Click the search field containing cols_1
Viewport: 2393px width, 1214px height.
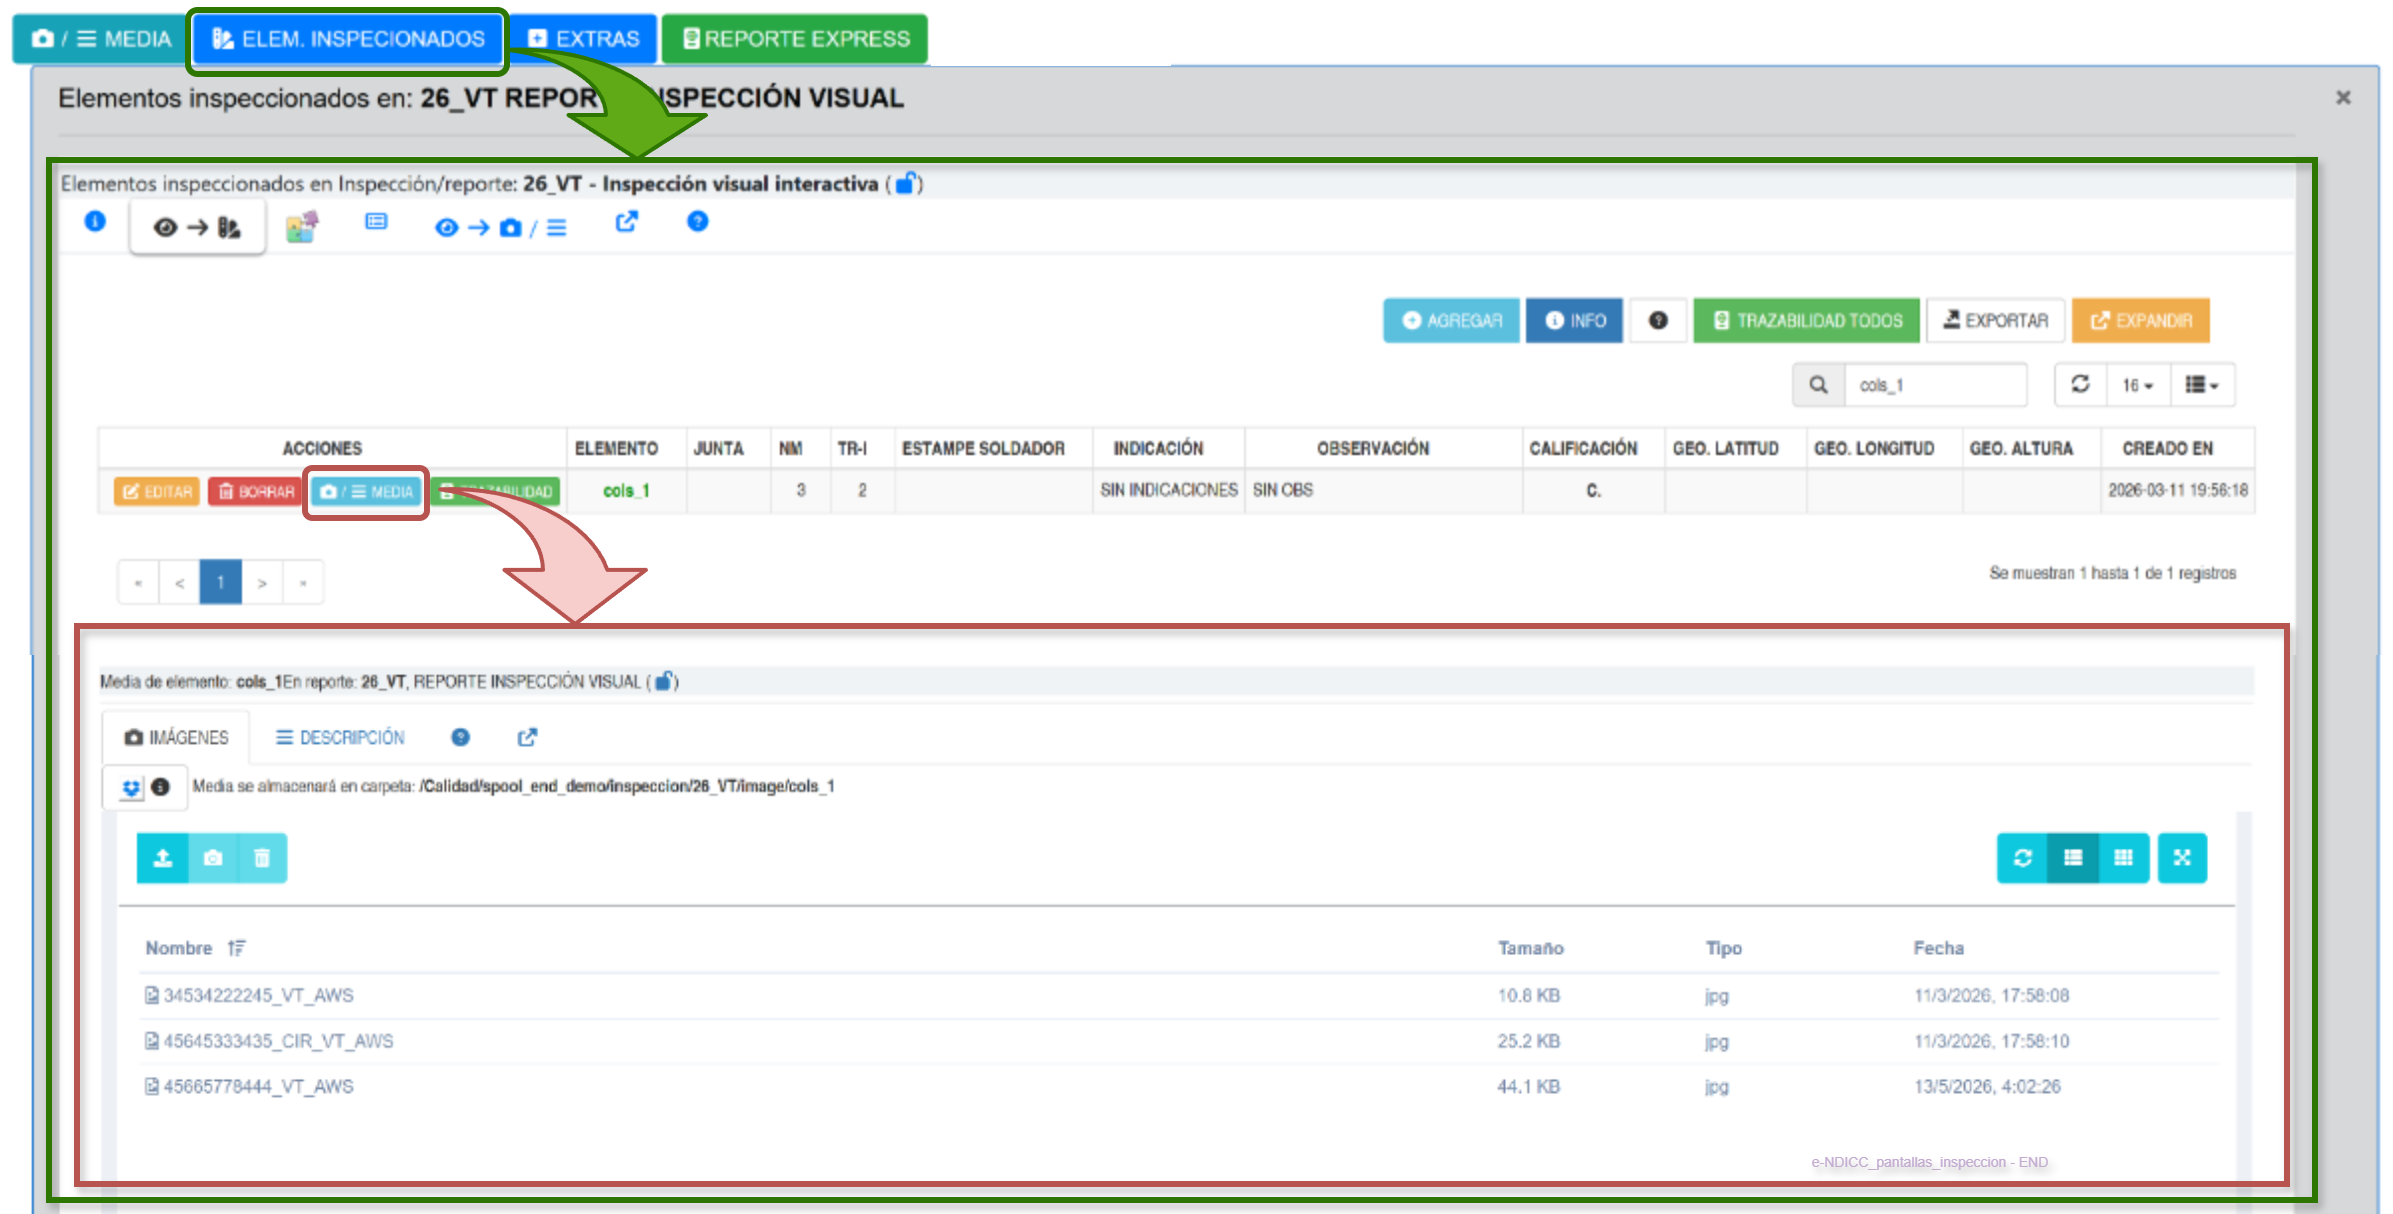pos(1935,385)
